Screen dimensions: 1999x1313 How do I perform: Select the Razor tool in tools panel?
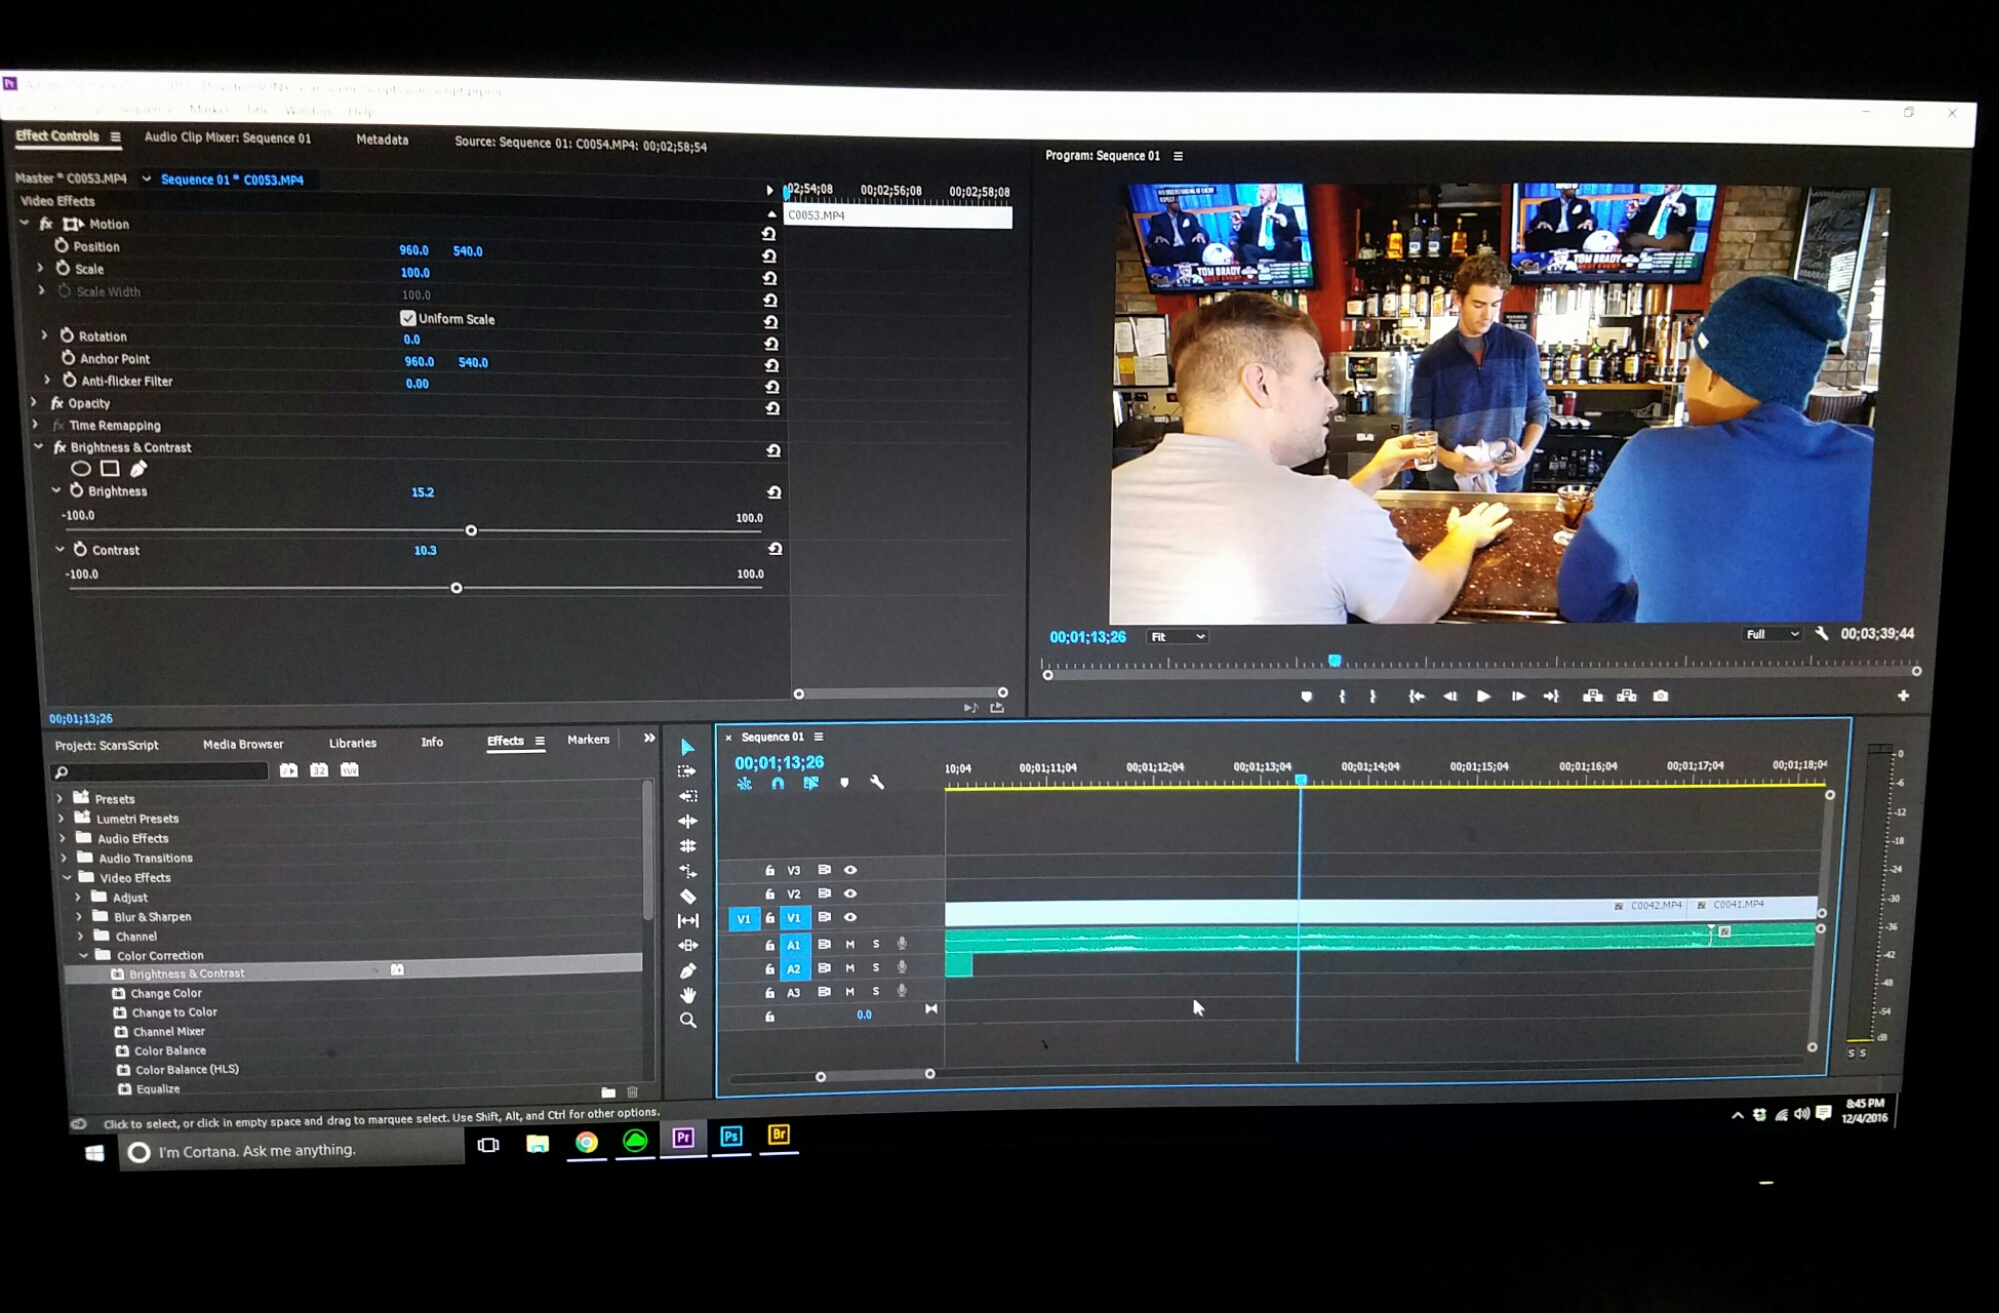pos(688,896)
